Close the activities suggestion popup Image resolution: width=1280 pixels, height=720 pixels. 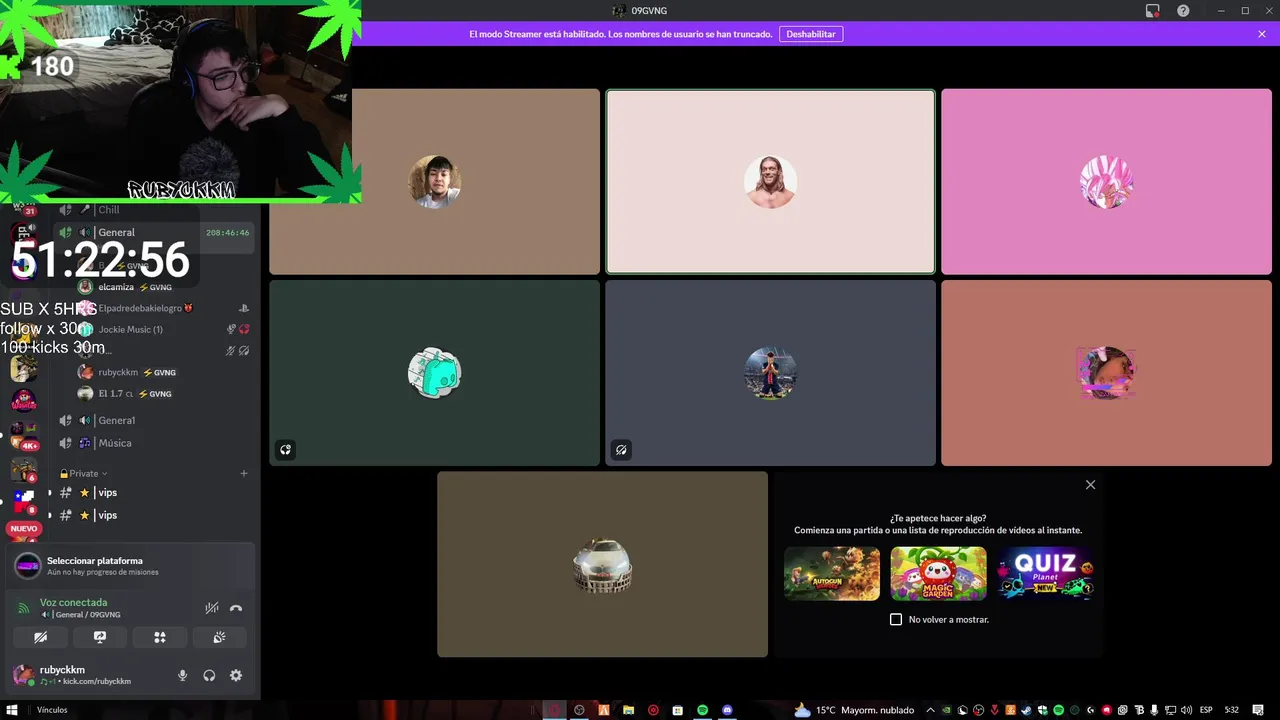[x=1090, y=485]
